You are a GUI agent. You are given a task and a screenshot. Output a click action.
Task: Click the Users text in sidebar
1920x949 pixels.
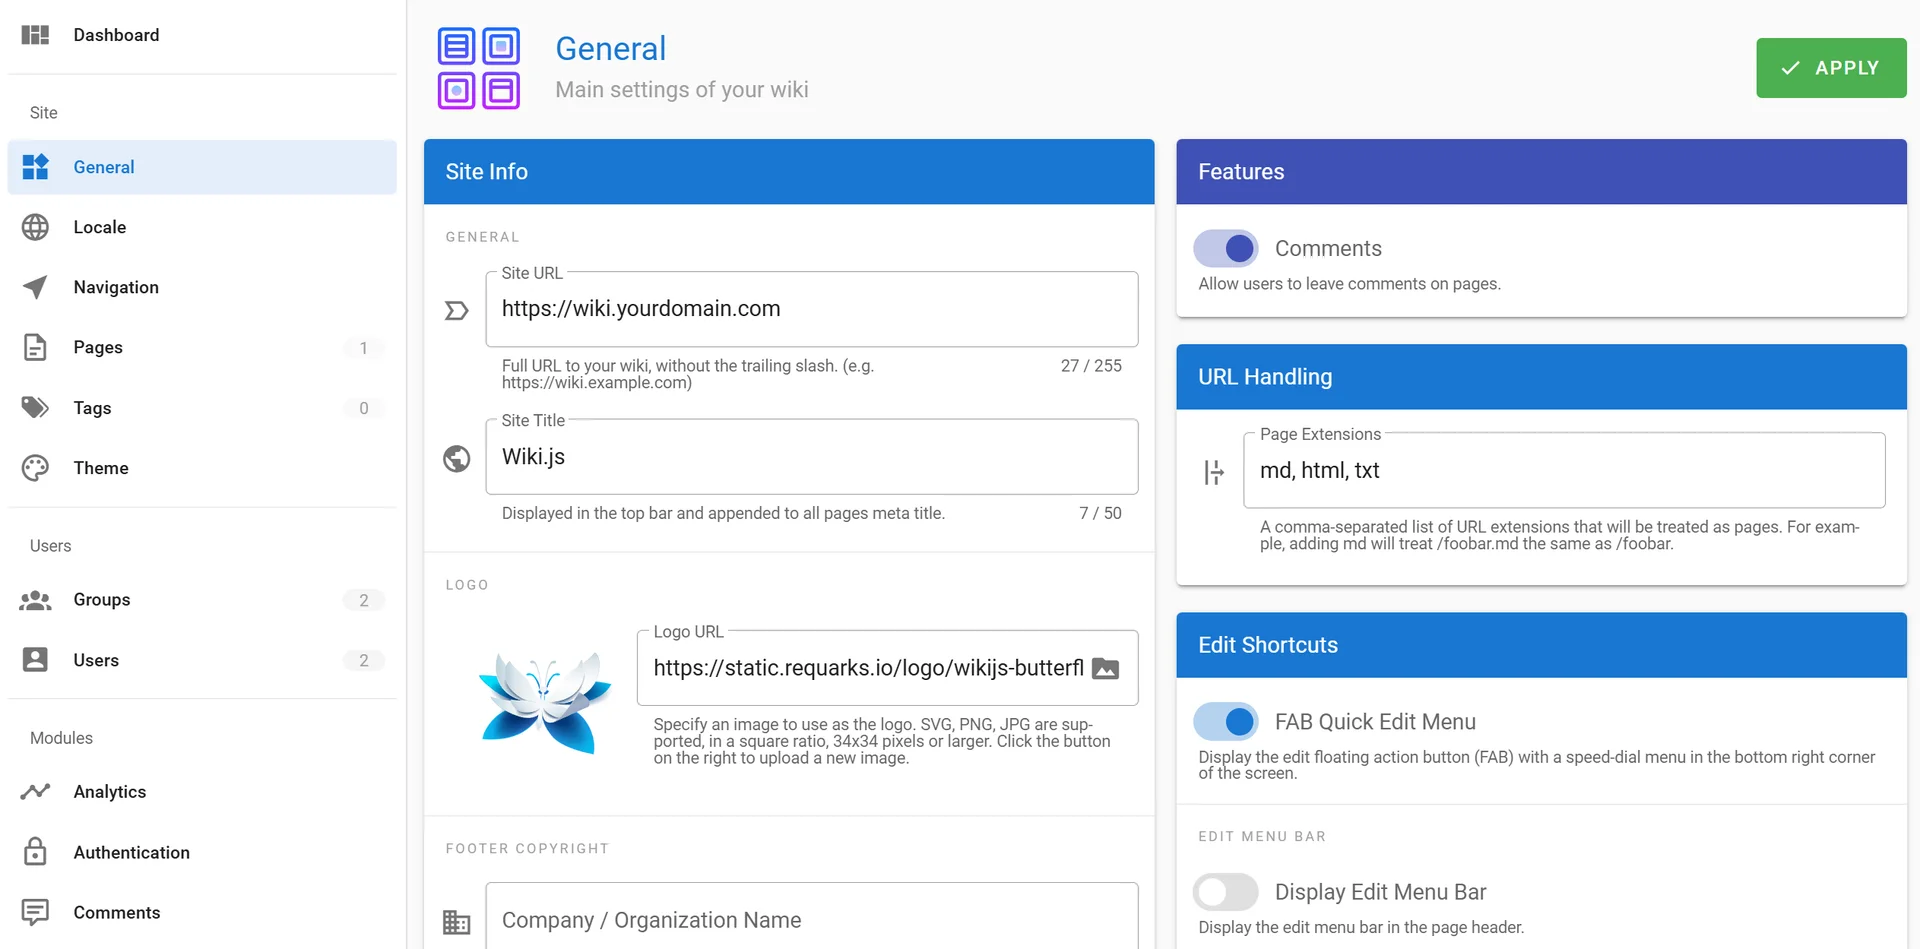[96, 660]
